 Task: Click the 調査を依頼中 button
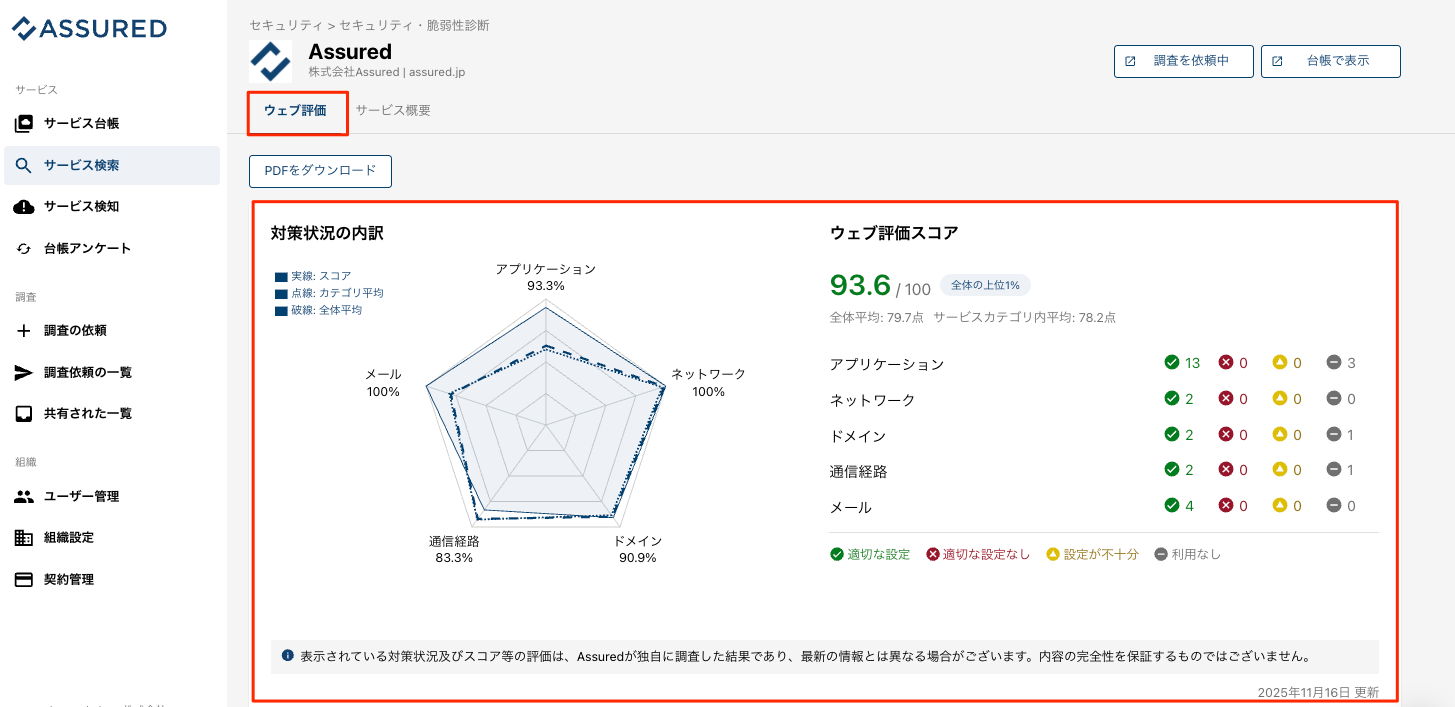click(1184, 61)
